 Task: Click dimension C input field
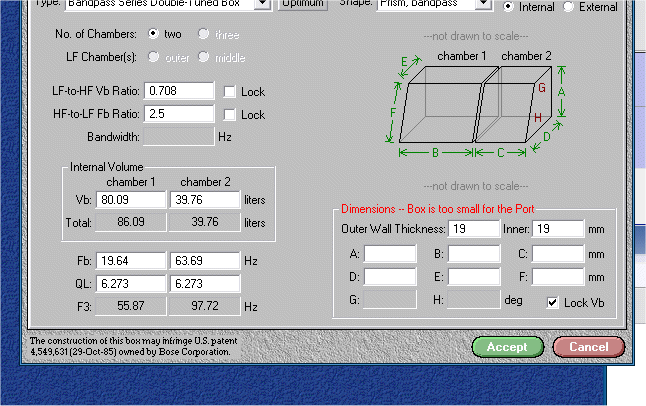558,253
